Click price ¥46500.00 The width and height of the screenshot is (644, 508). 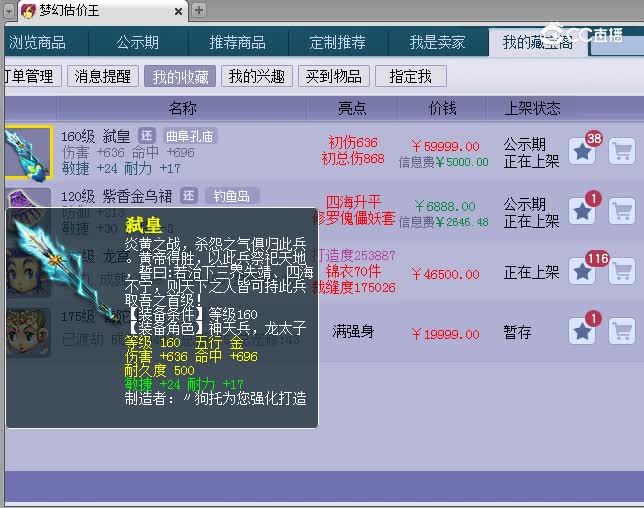[x=445, y=274]
